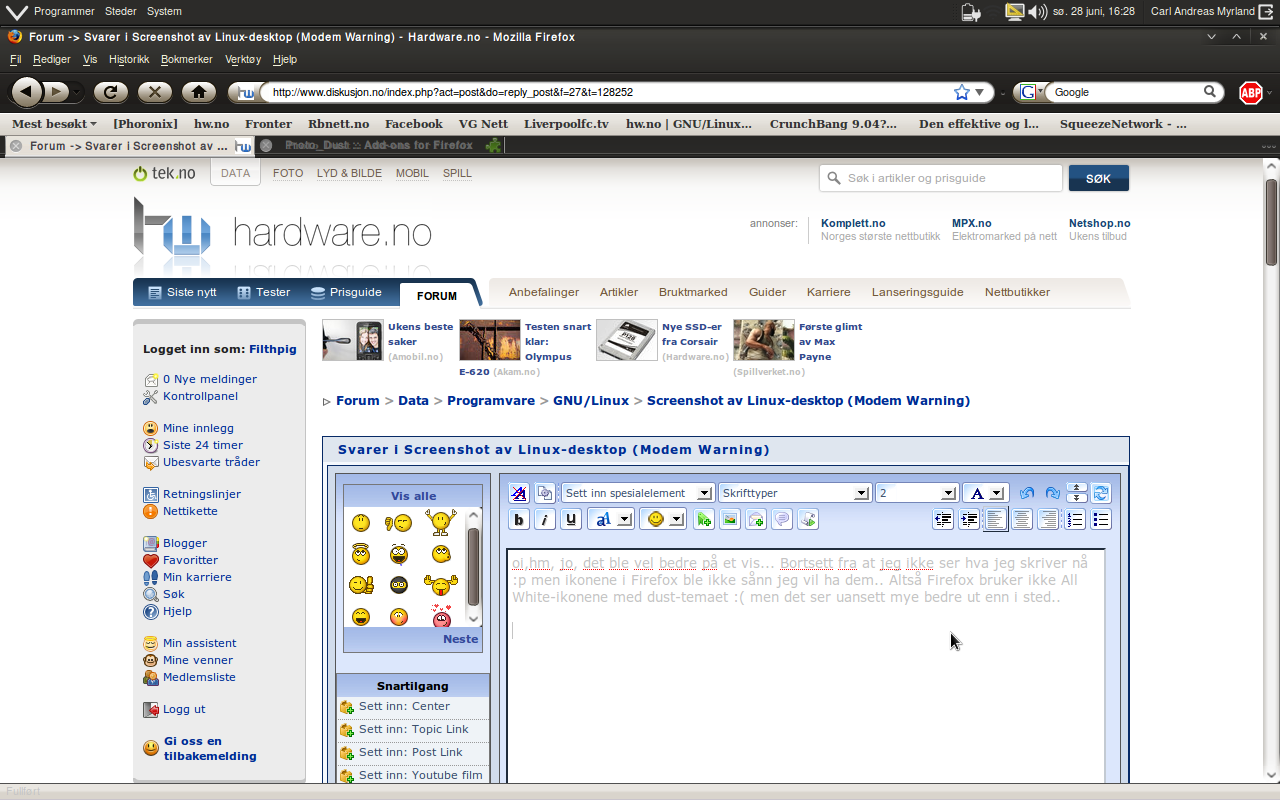Open the smiley picker dropdown
Viewport: 1280px width, 800px height.
(x=663, y=519)
